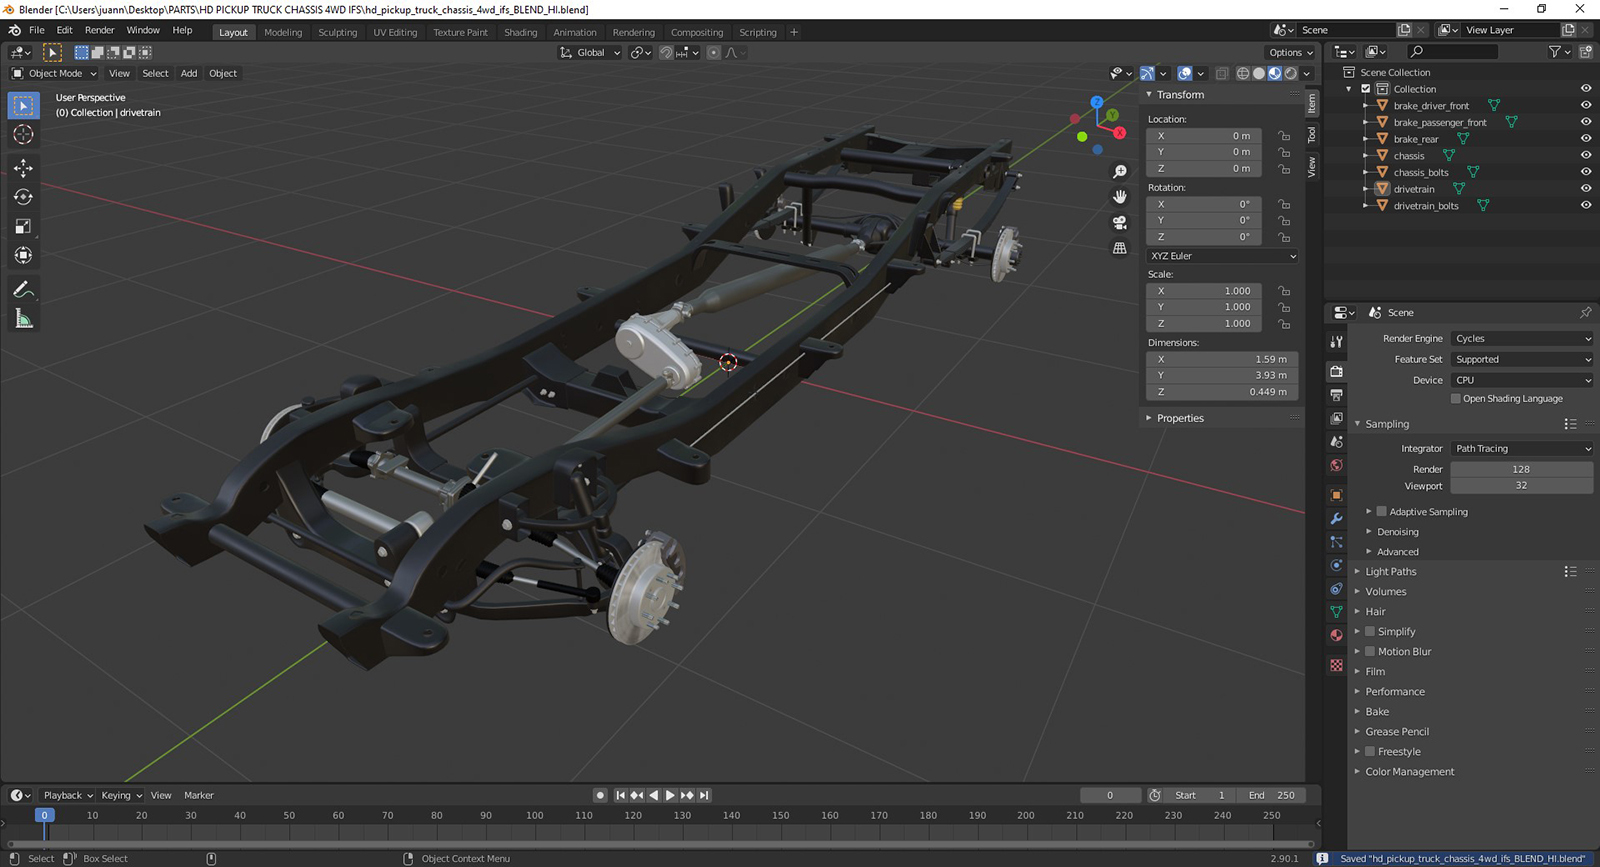This screenshot has height=867, width=1600.
Task: Open the Add menu in viewport header
Action: click(x=189, y=73)
